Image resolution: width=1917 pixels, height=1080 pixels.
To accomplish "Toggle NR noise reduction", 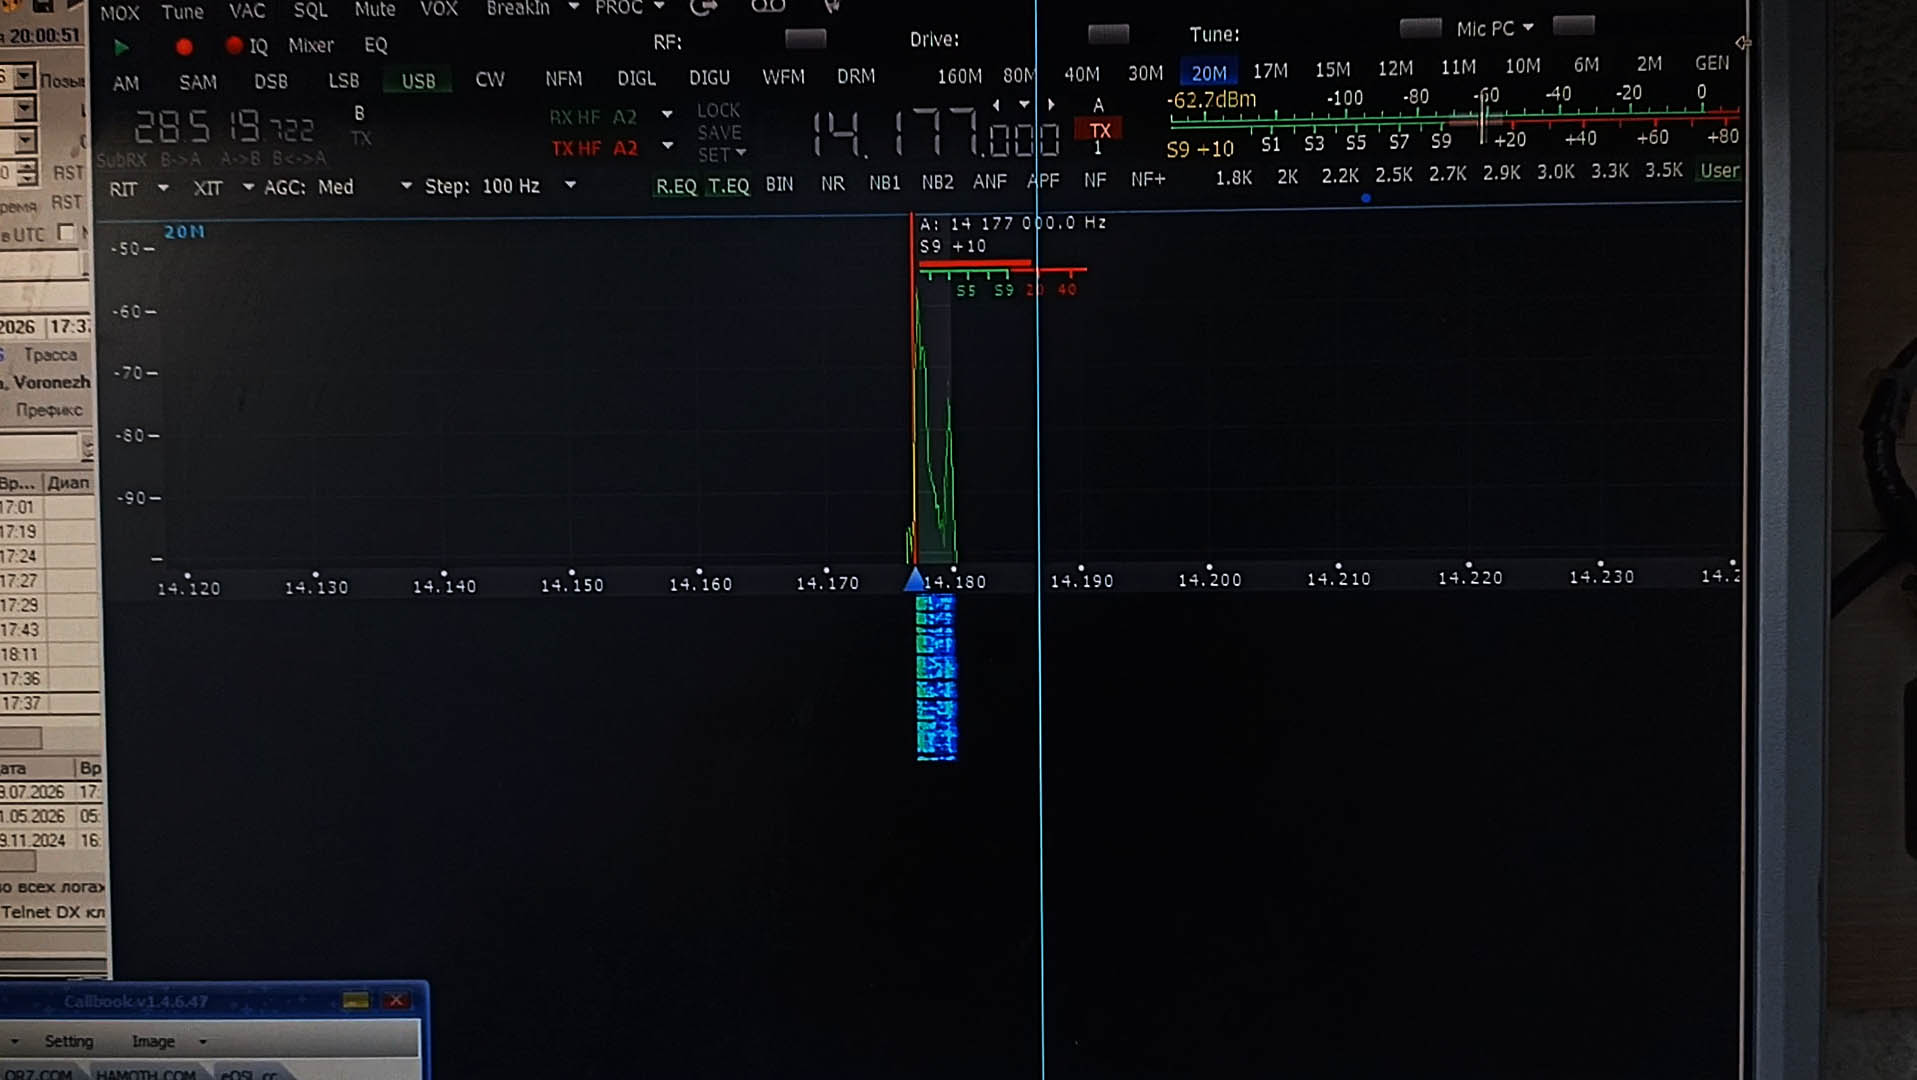I will pos(832,183).
